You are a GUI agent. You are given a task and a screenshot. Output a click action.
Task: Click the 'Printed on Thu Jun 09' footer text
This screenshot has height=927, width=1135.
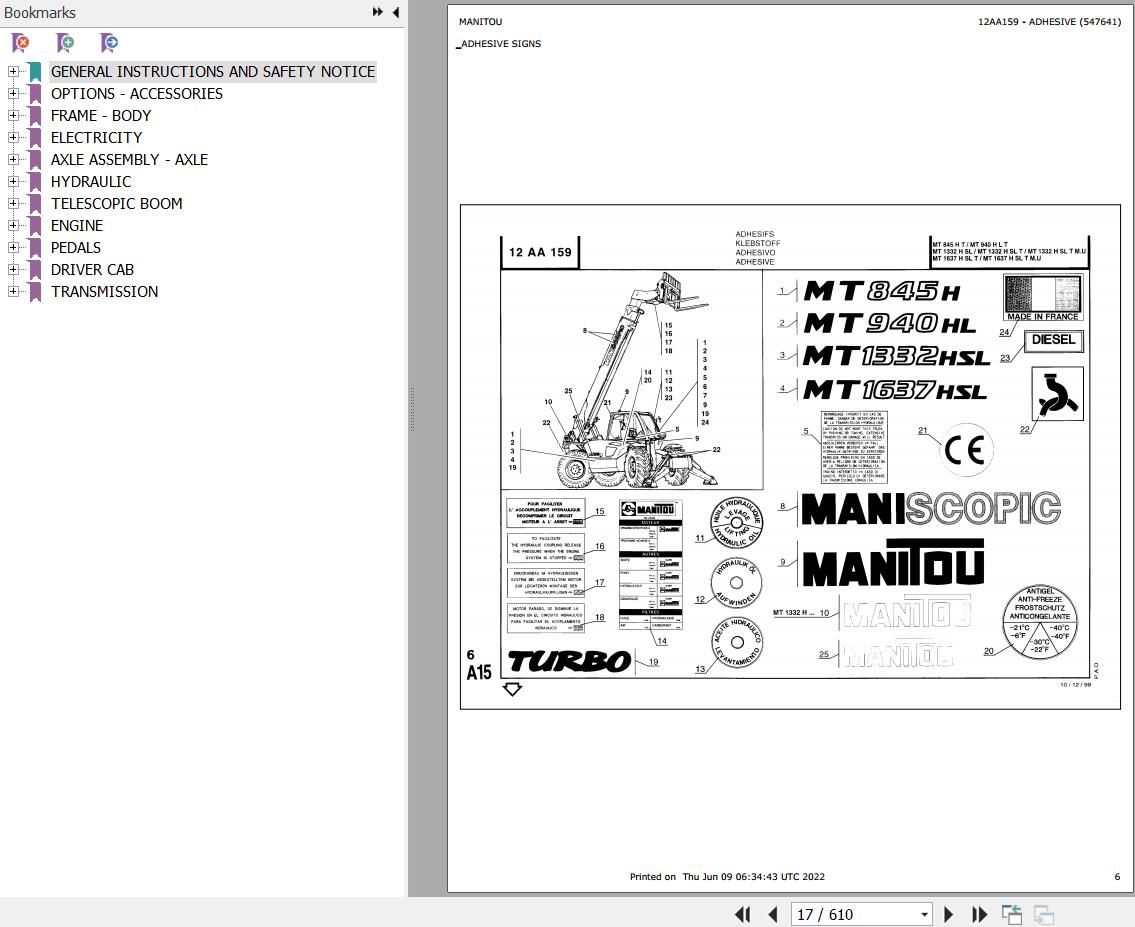(727, 876)
